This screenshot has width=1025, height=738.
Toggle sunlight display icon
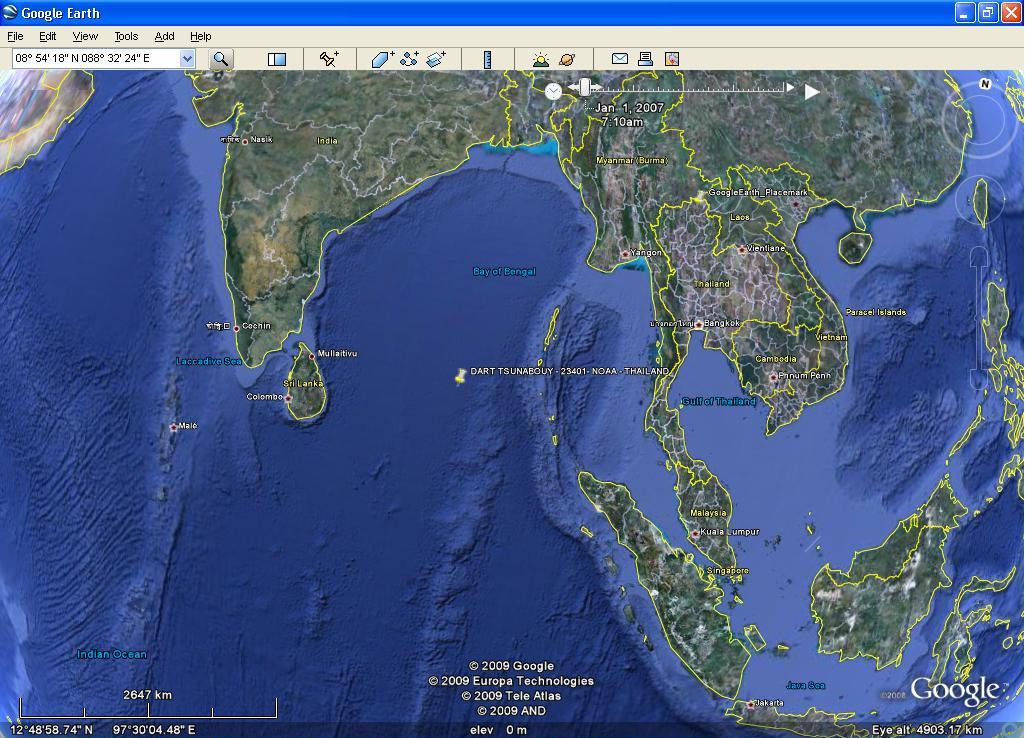[x=541, y=60]
